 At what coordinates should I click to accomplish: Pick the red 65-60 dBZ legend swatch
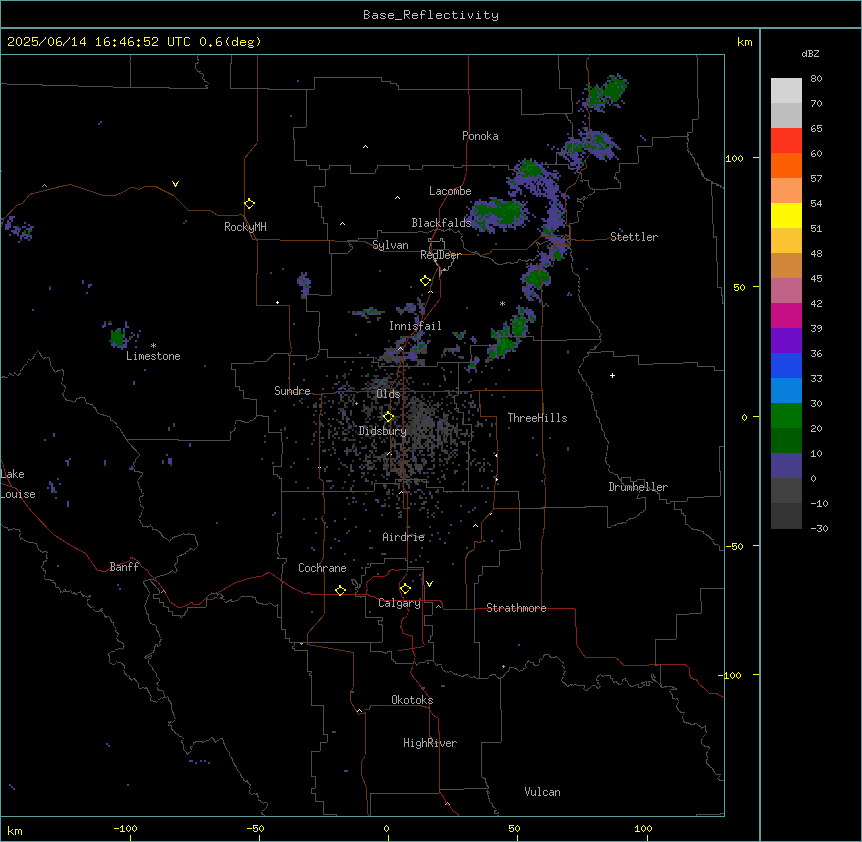(786, 141)
